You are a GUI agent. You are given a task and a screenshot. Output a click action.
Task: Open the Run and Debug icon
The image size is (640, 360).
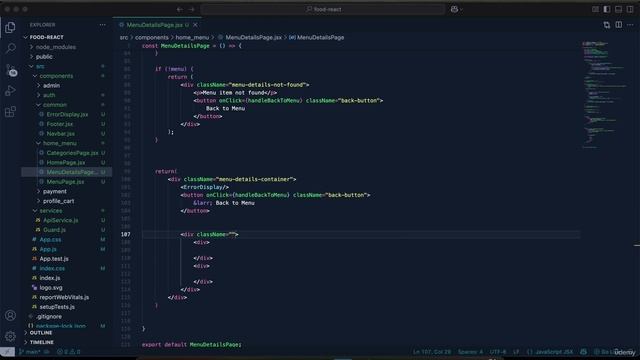click(x=10, y=91)
